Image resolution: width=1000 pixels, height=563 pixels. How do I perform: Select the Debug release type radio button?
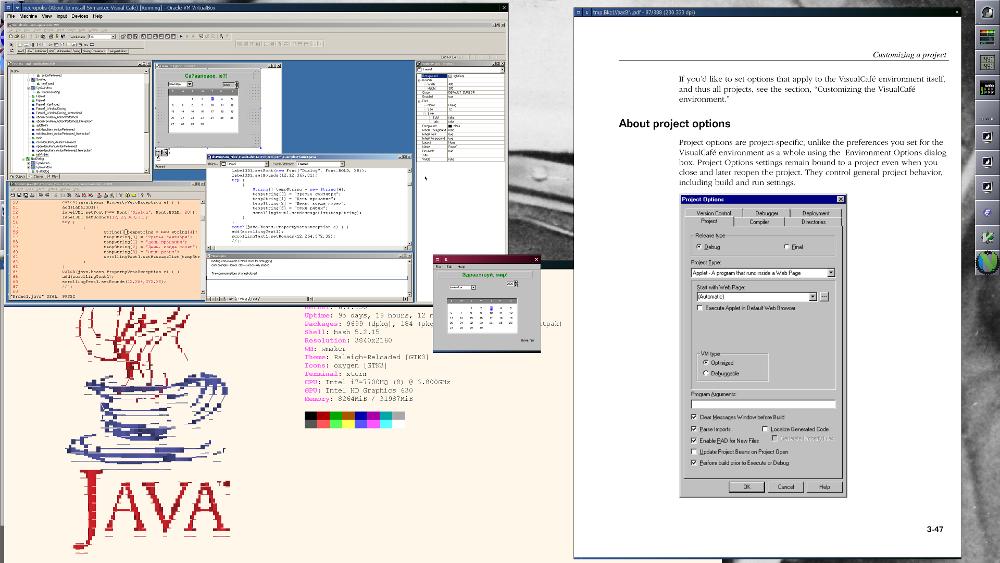pos(700,246)
